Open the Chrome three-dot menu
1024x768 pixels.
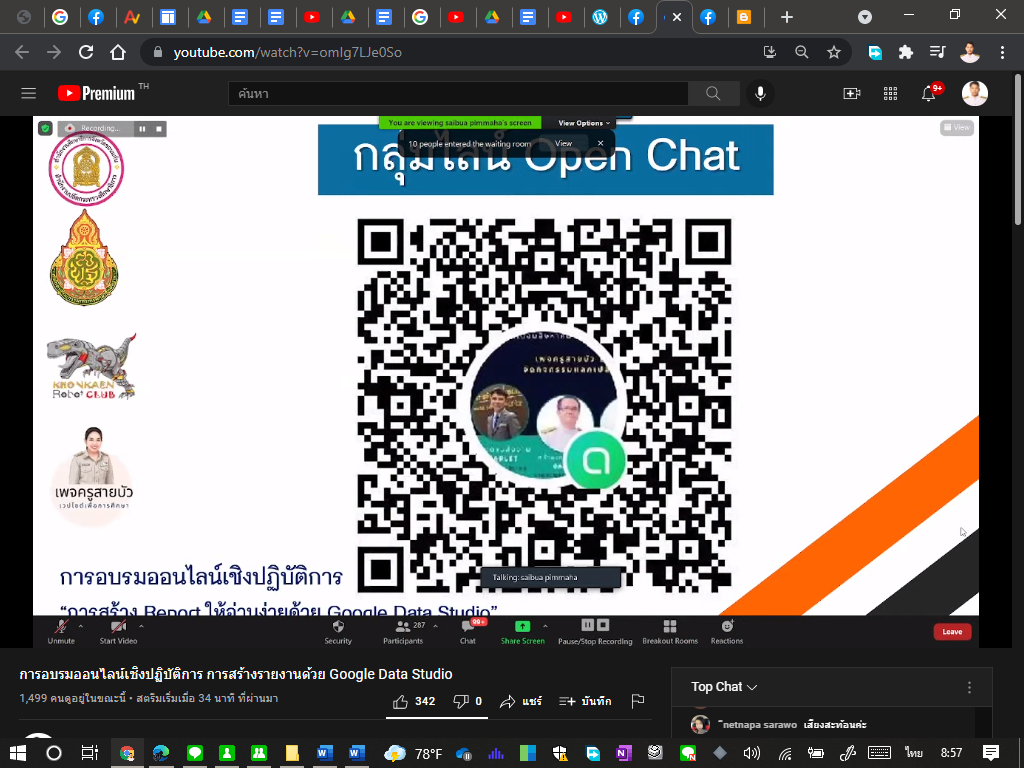[x=1002, y=52]
